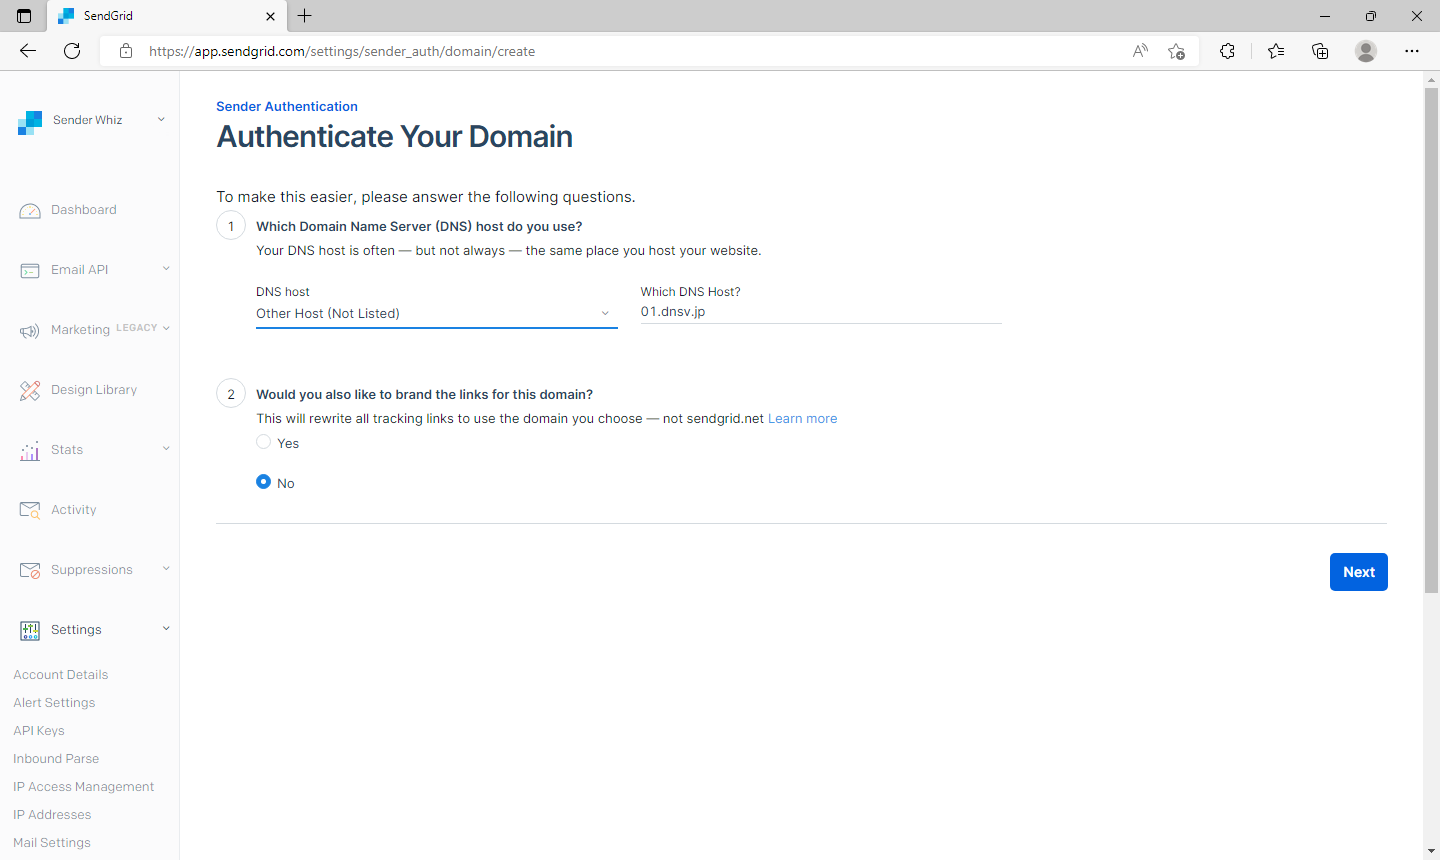
Task: Go to Sender Authentication breadcrumb link
Action: point(287,106)
